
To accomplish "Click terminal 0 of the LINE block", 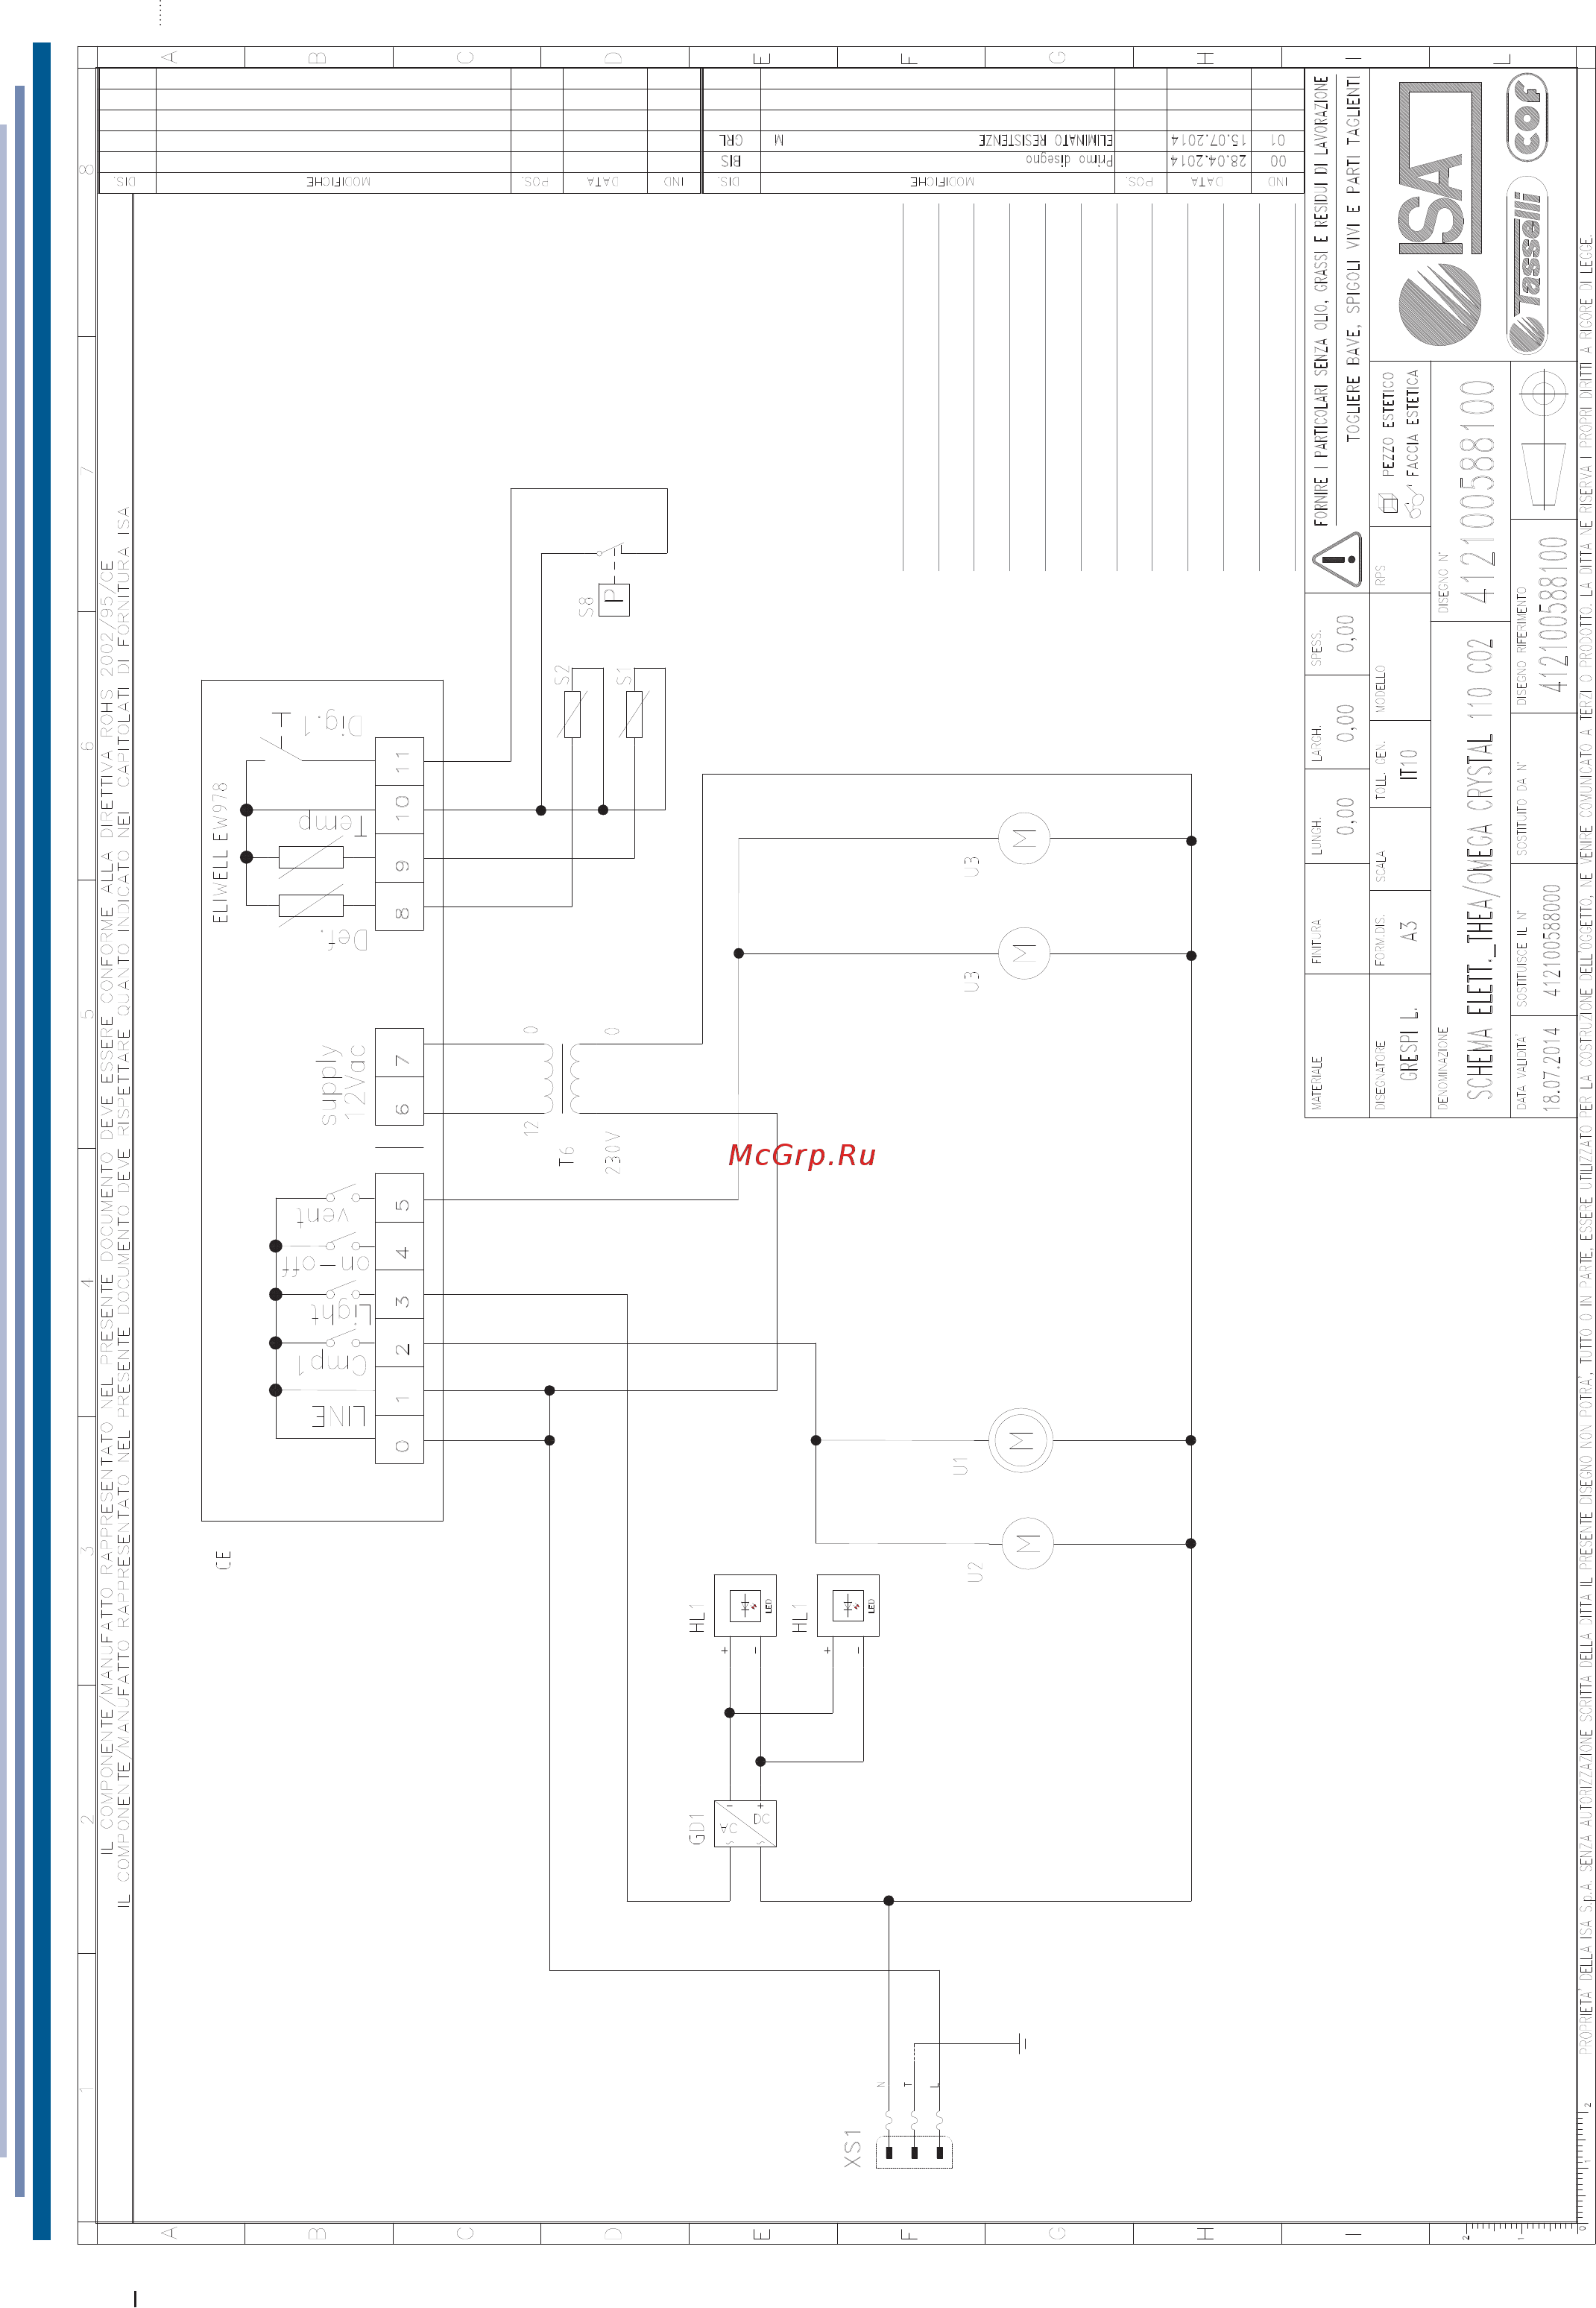I will pyautogui.click(x=399, y=1440).
